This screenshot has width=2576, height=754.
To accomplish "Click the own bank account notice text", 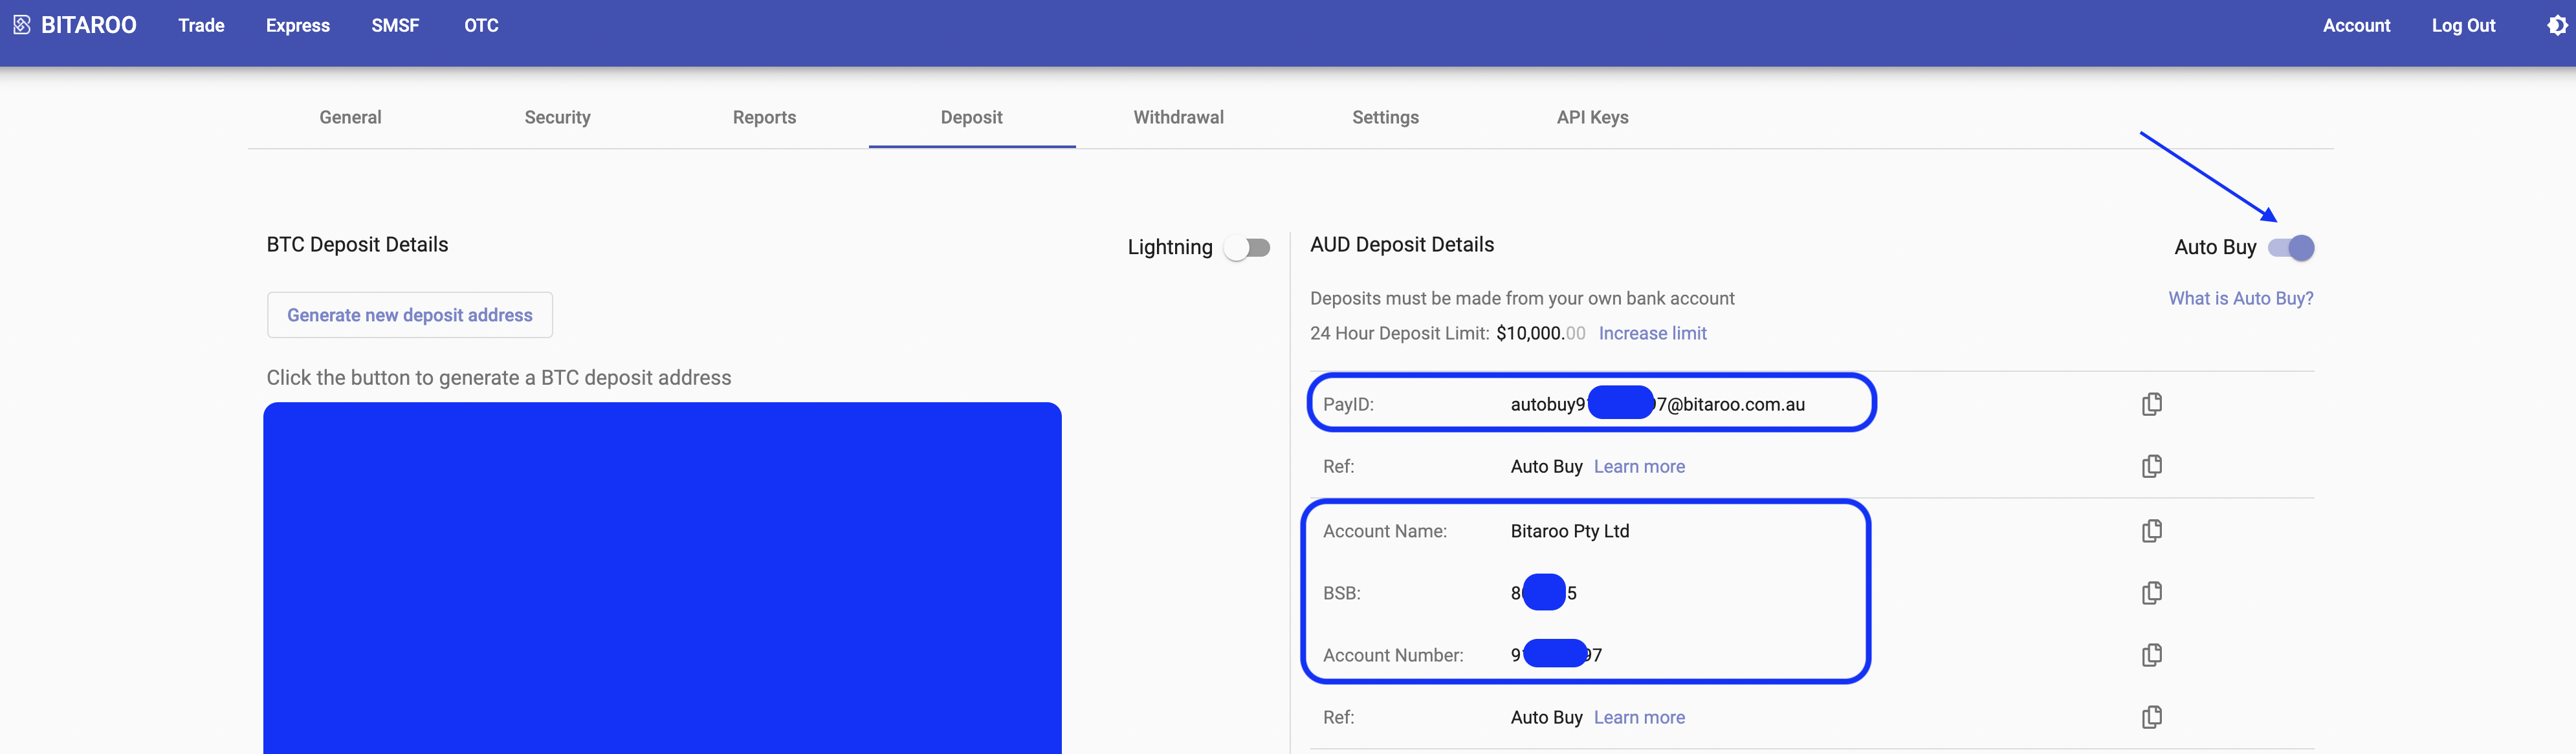I will click(x=1522, y=298).
